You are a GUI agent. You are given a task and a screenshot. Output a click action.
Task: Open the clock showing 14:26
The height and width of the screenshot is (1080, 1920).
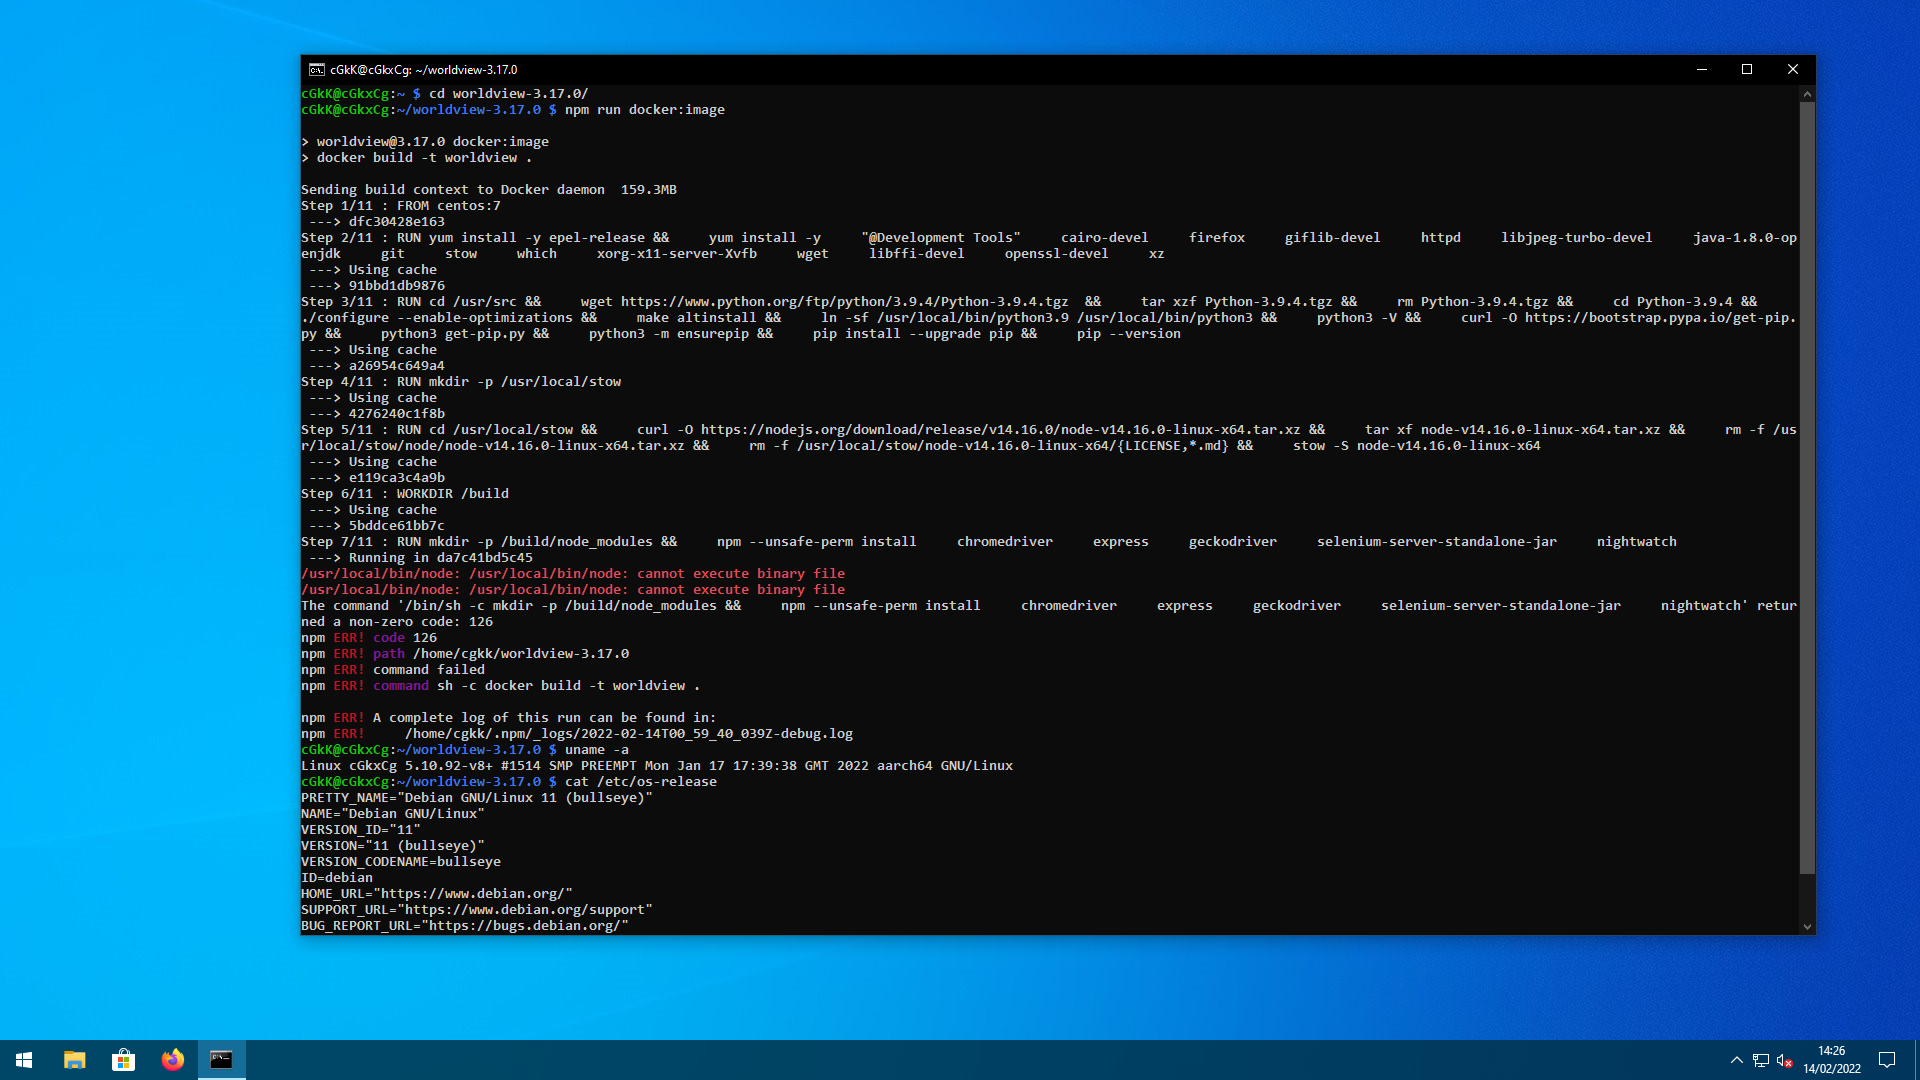pos(1832,1060)
